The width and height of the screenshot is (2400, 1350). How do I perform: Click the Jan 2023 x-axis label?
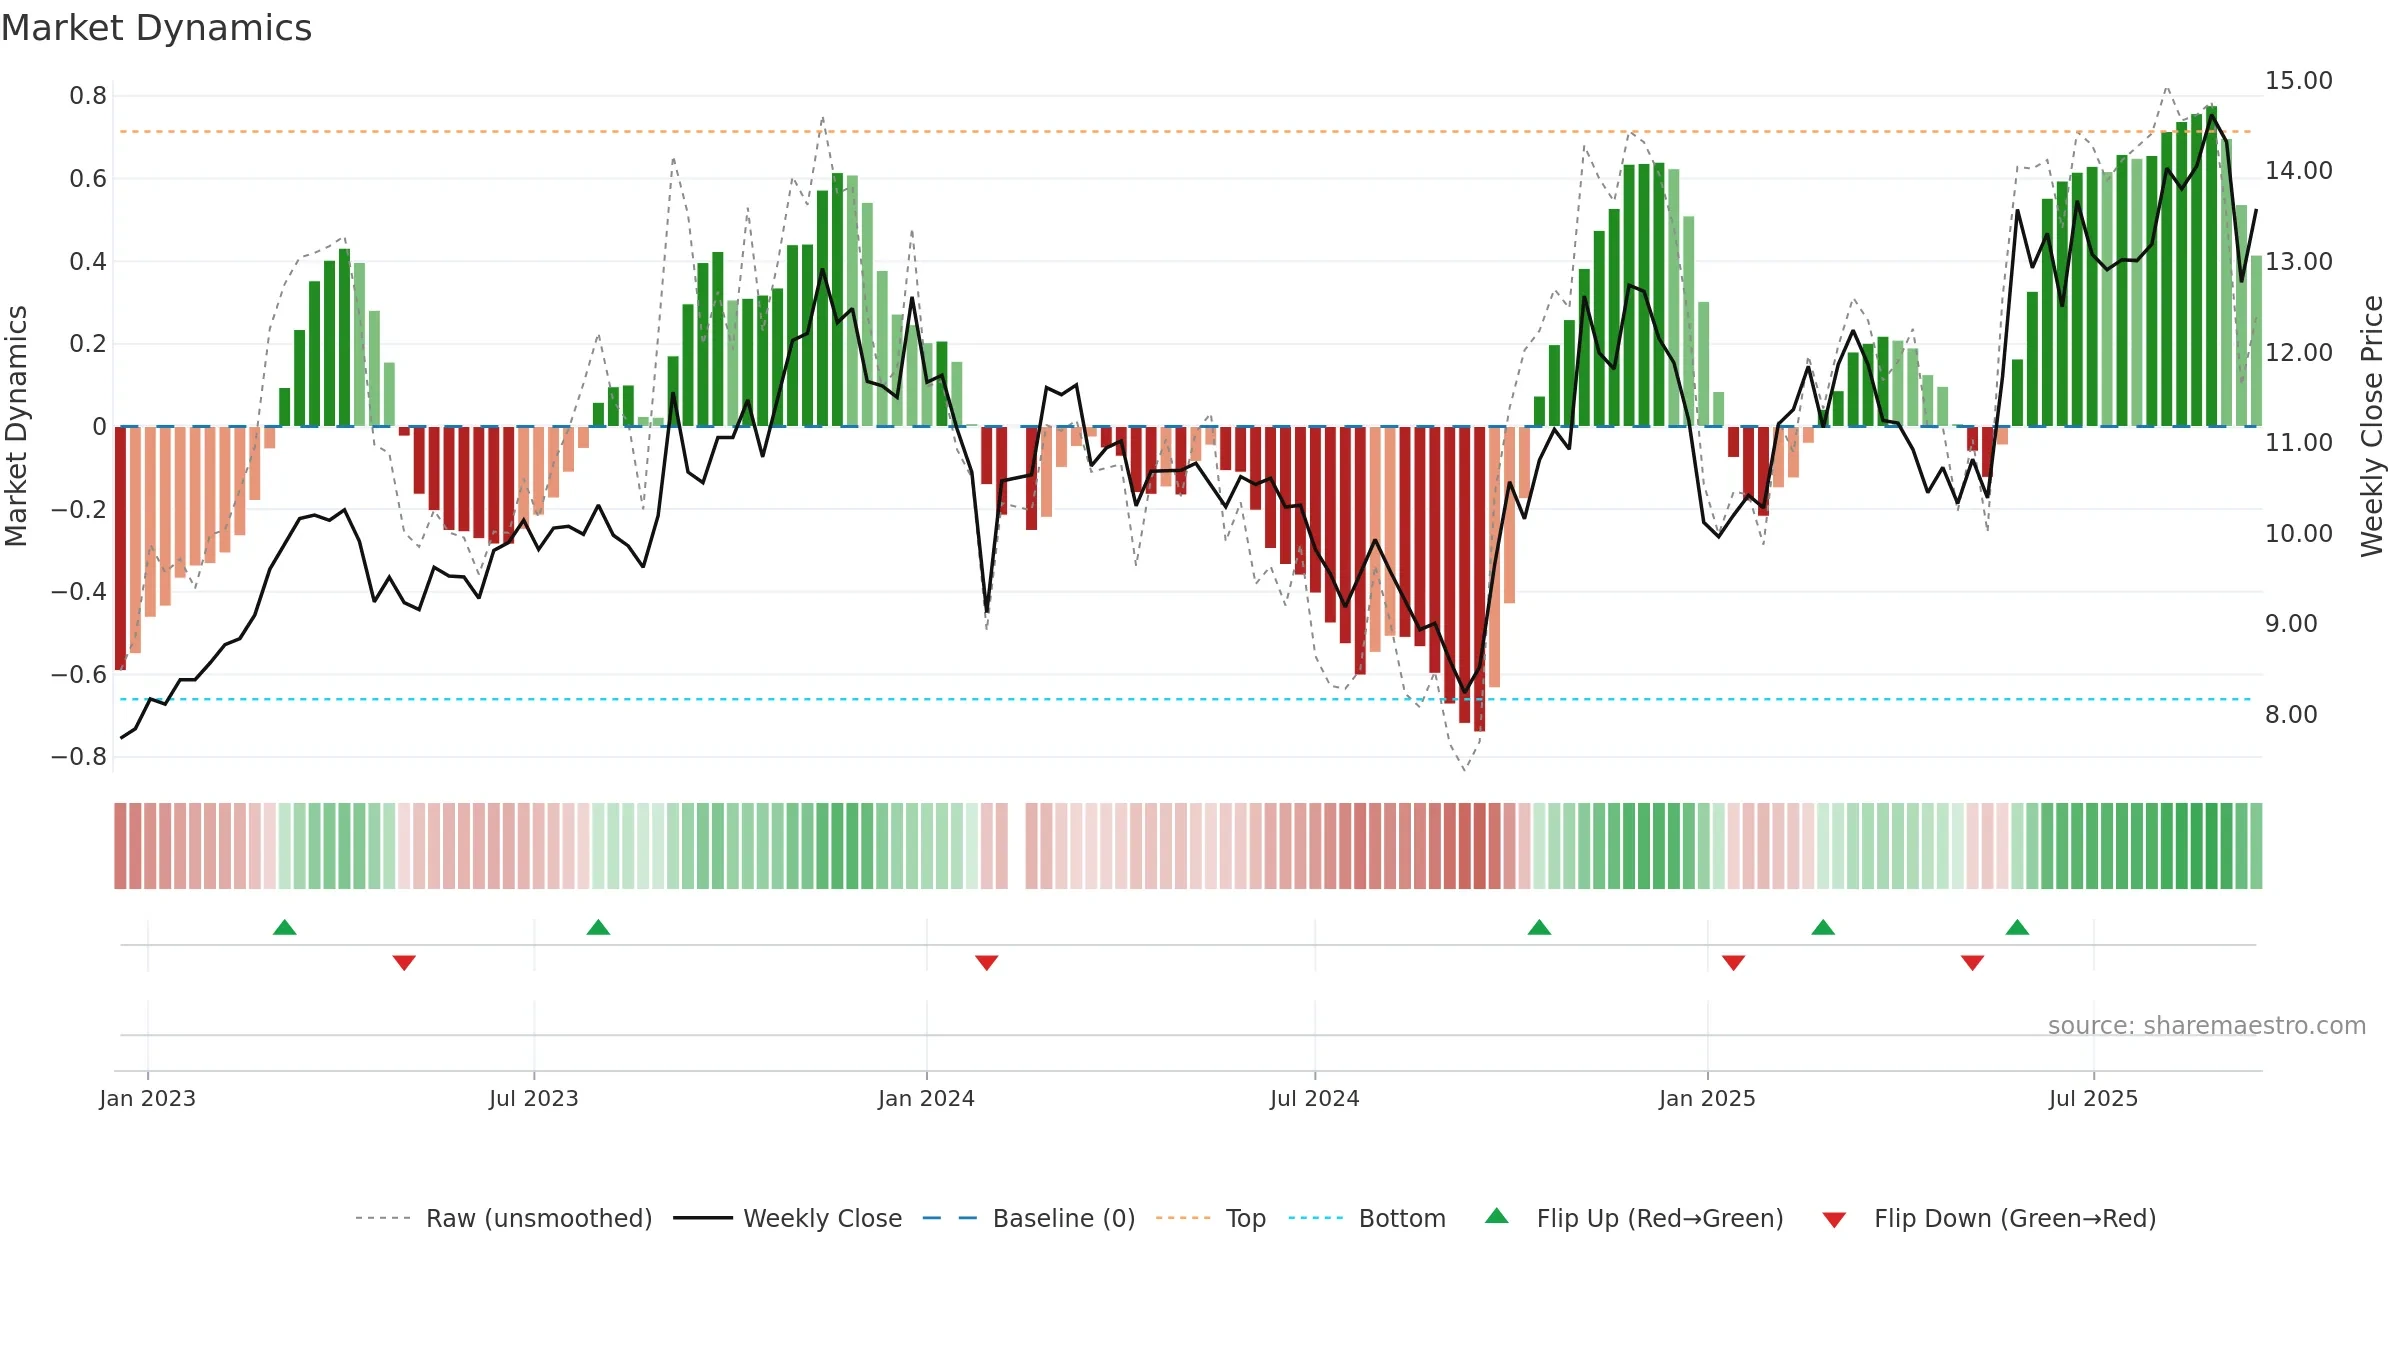click(x=148, y=1098)
